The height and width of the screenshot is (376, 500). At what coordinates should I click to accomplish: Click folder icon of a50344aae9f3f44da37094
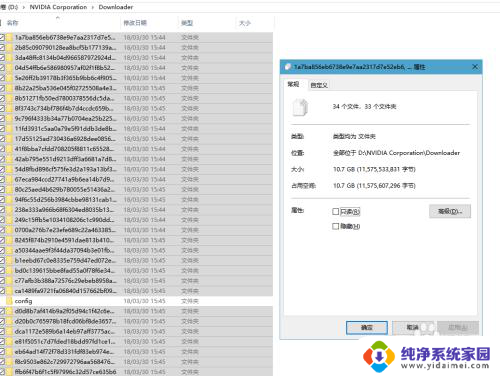click(9, 250)
